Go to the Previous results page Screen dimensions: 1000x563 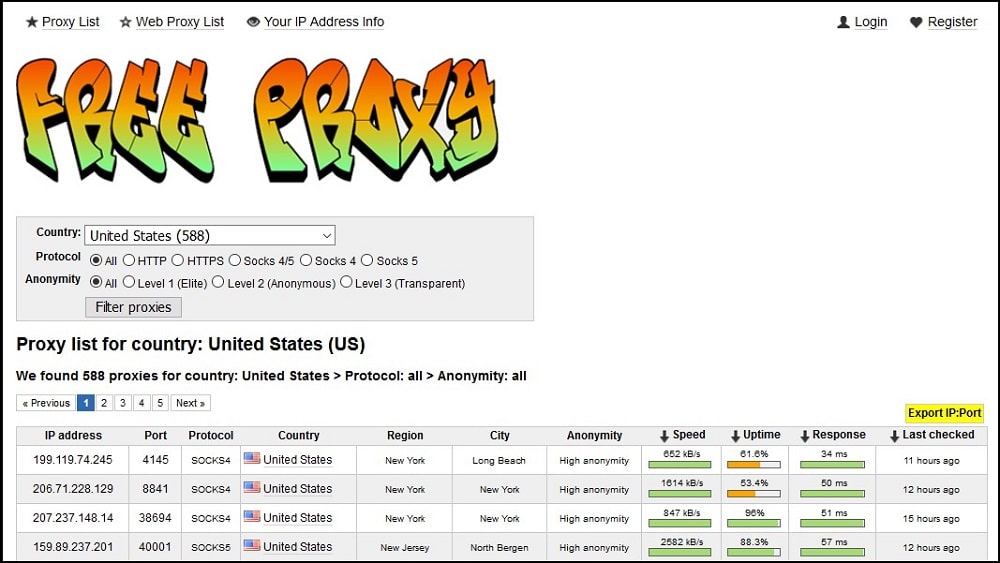coord(46,403)
